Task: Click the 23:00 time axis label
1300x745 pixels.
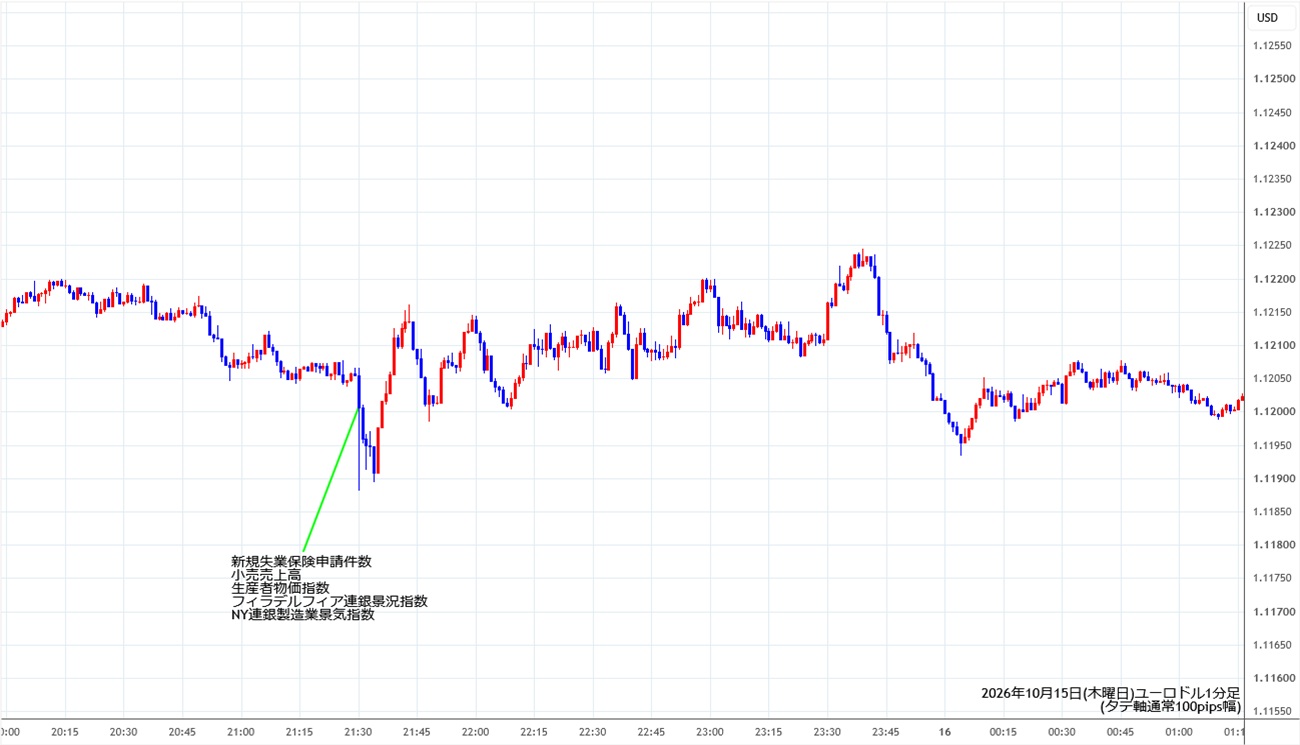Action: pos(710,731)
